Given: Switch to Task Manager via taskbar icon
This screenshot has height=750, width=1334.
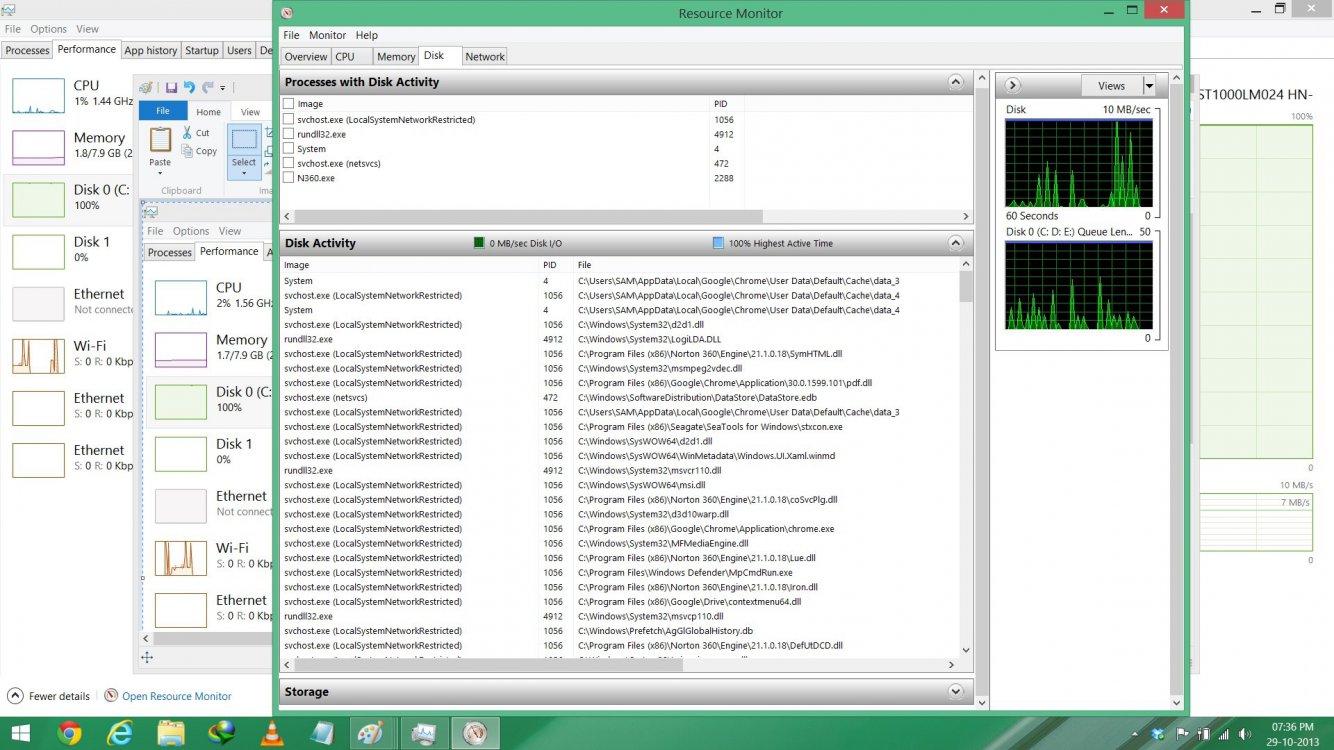Looking at the screenshot, I should click(423, 733).
